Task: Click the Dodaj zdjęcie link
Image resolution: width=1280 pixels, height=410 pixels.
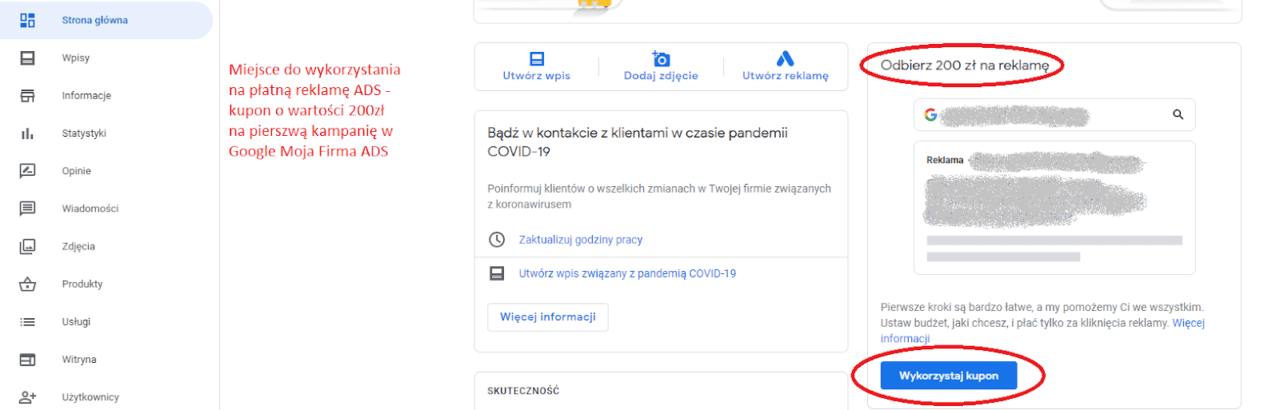Action: pos(661,76)
